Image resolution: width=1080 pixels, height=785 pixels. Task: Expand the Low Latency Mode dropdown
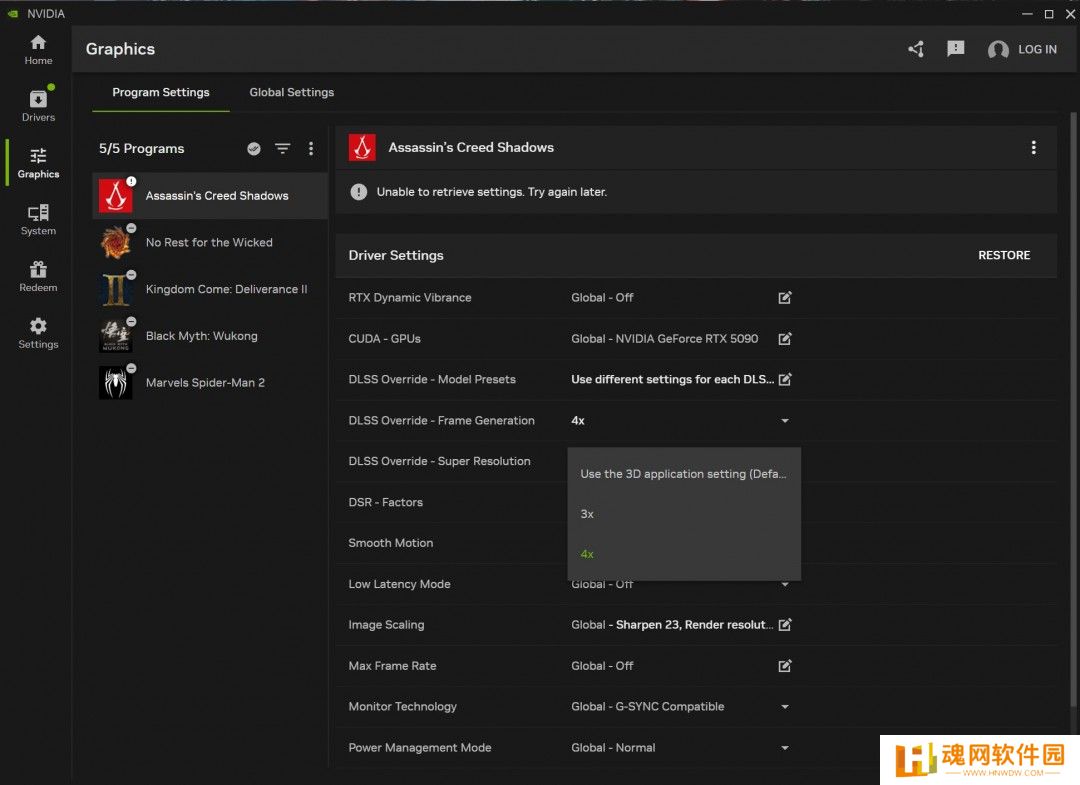(785, 585)
